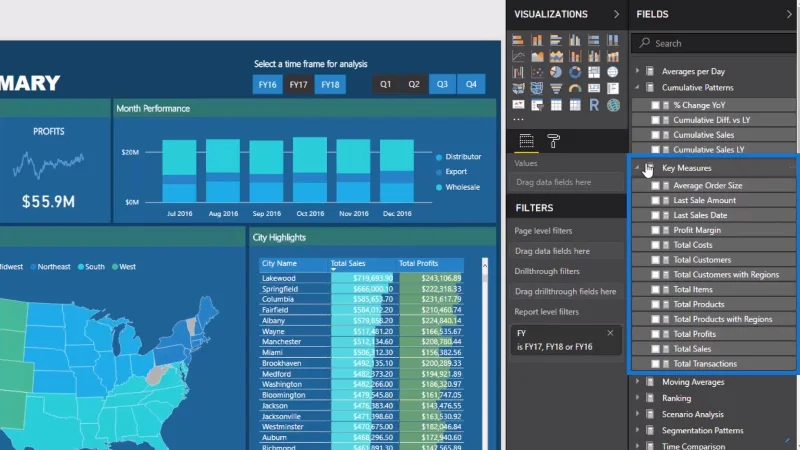The height and width of the screenshot is (450, 800).
Task: Open more visuals via the ellipsis
Action: 518,119
